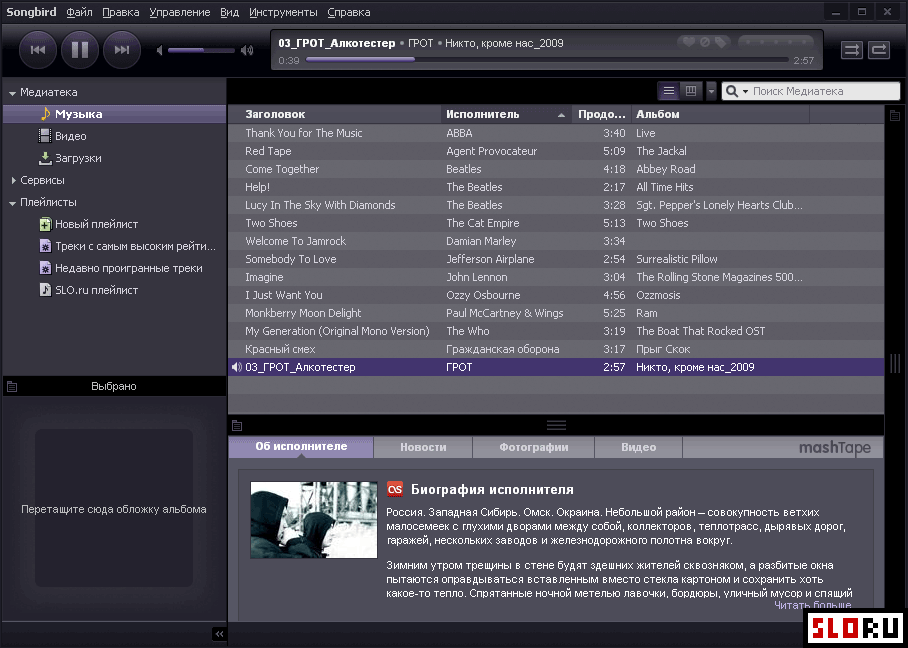Select the Видео library item
The image size is (908, 648).
70,136
